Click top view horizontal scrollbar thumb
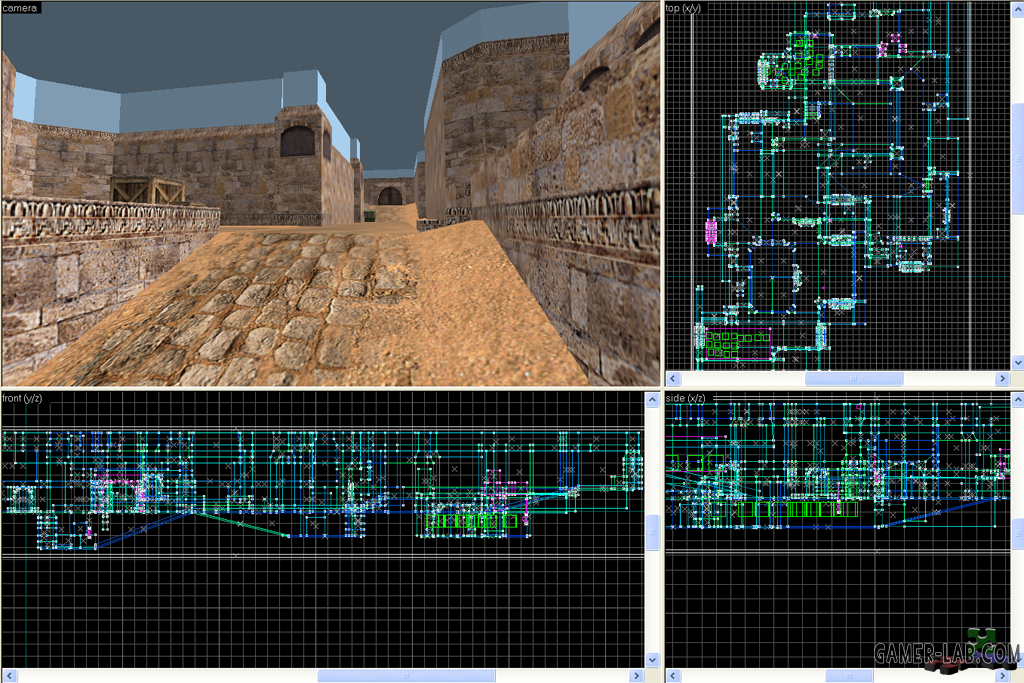 point(854,379)
